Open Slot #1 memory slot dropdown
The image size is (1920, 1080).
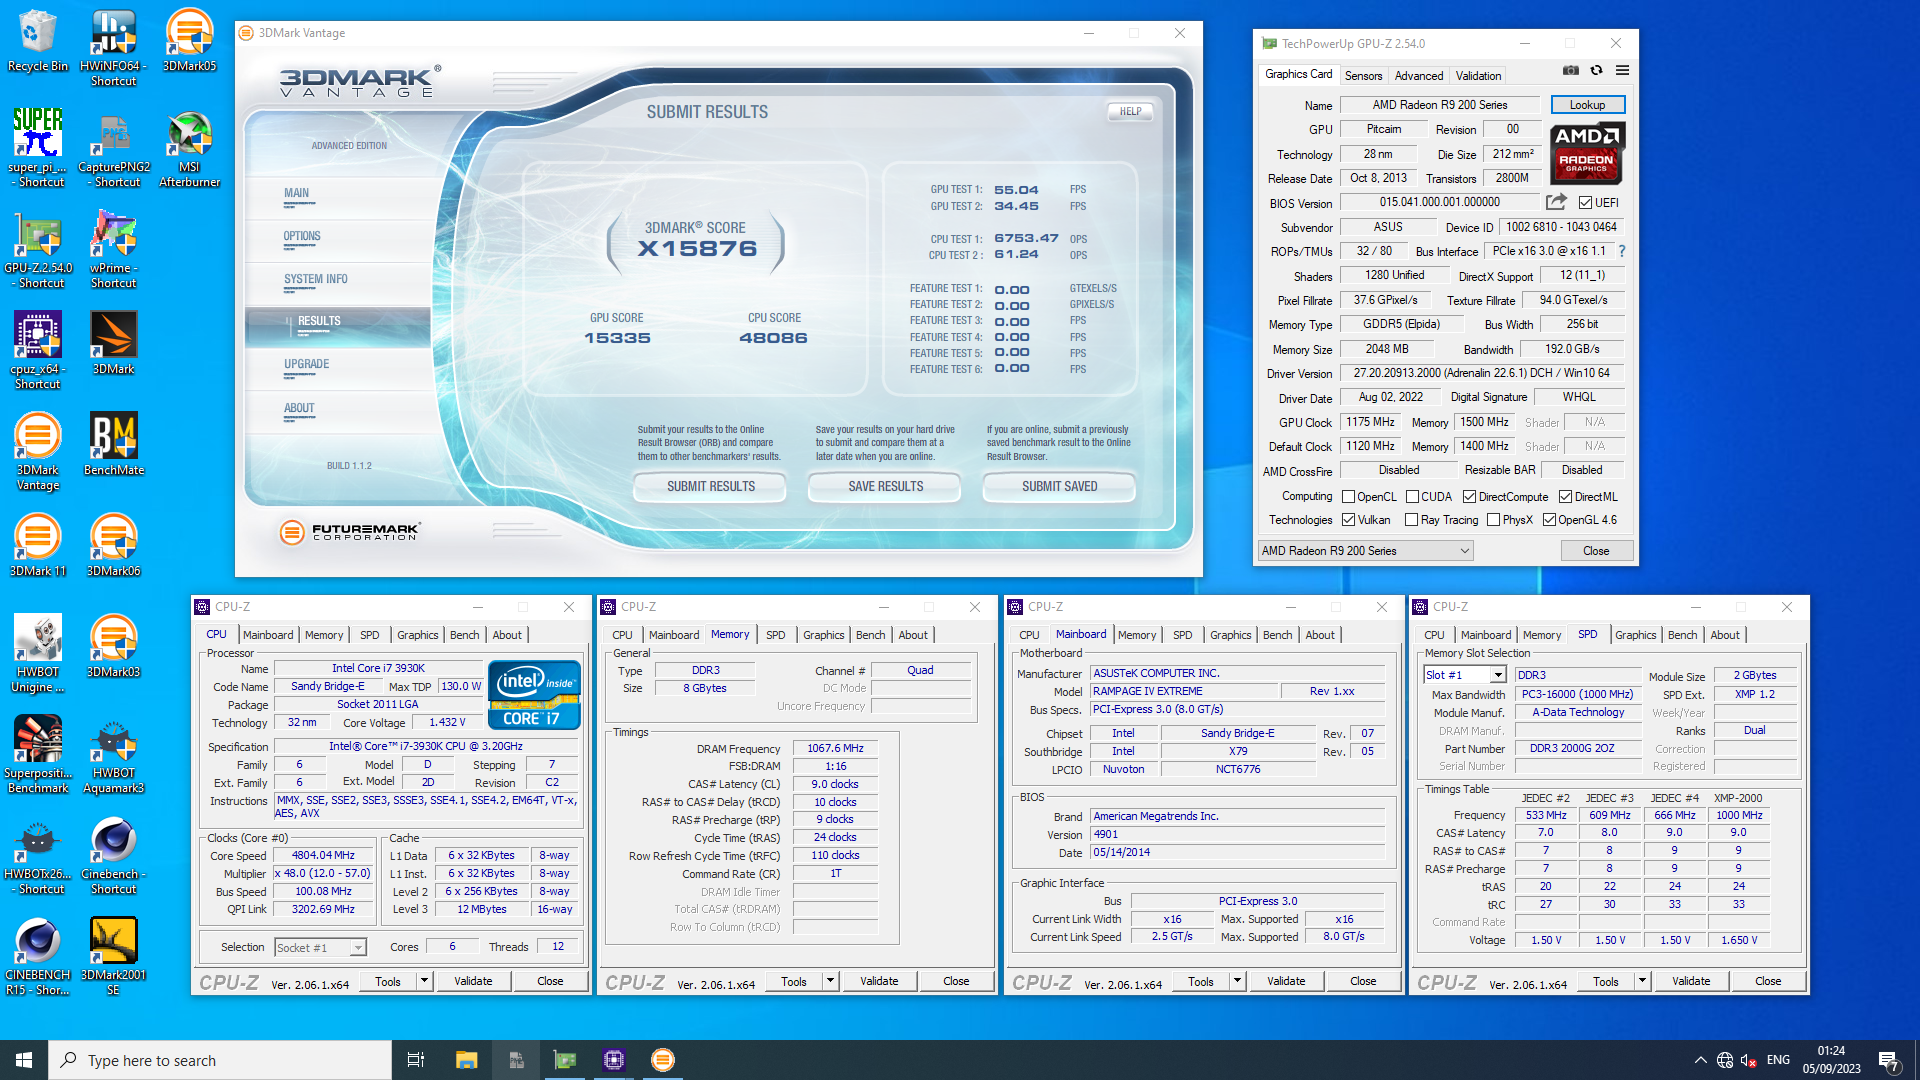tap(1464, 675)
